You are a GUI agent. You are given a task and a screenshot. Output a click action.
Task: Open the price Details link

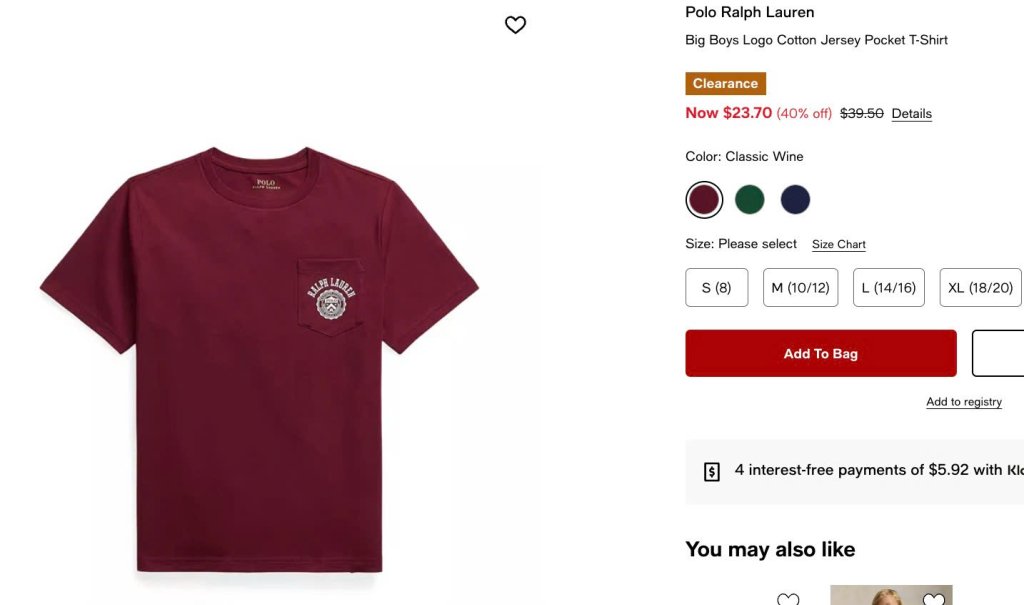(911, 114)
